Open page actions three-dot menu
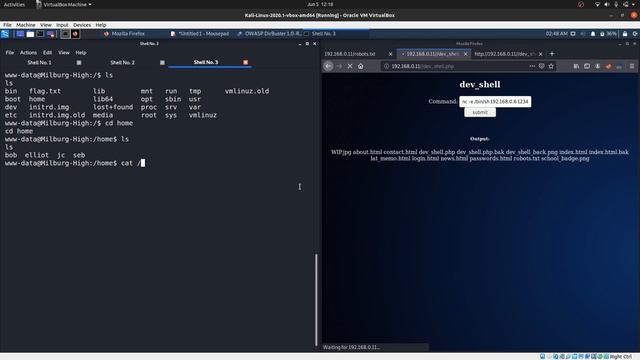This screenshot has width=640, height=360. (532, 66)
